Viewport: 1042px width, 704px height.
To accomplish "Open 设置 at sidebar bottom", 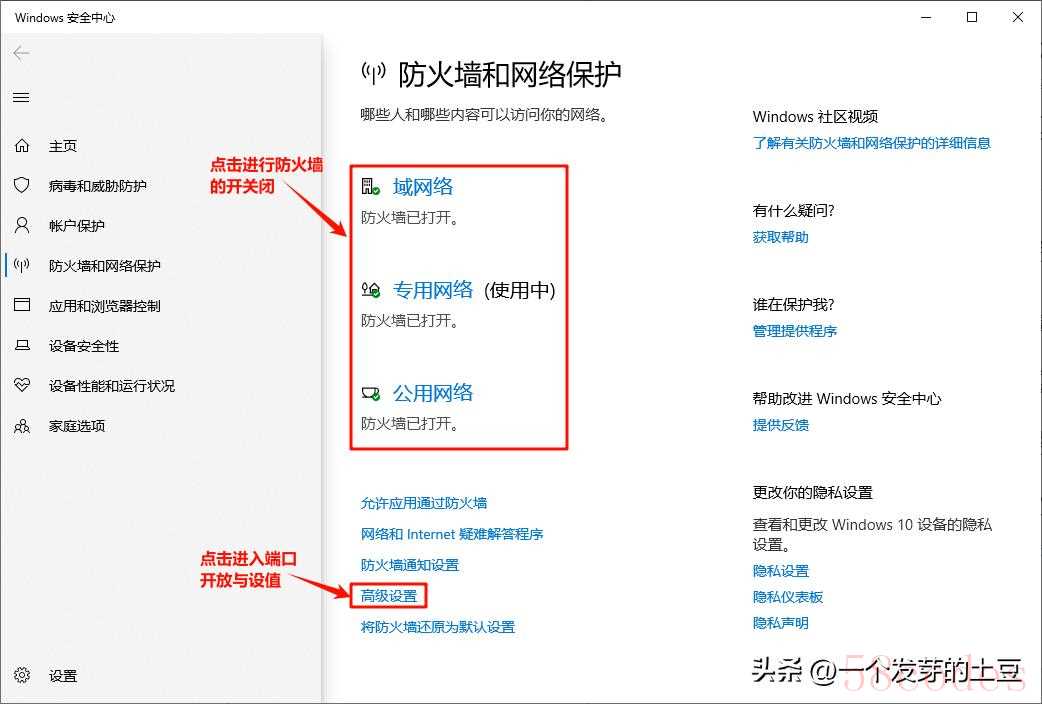I will (x=62, y=676).
